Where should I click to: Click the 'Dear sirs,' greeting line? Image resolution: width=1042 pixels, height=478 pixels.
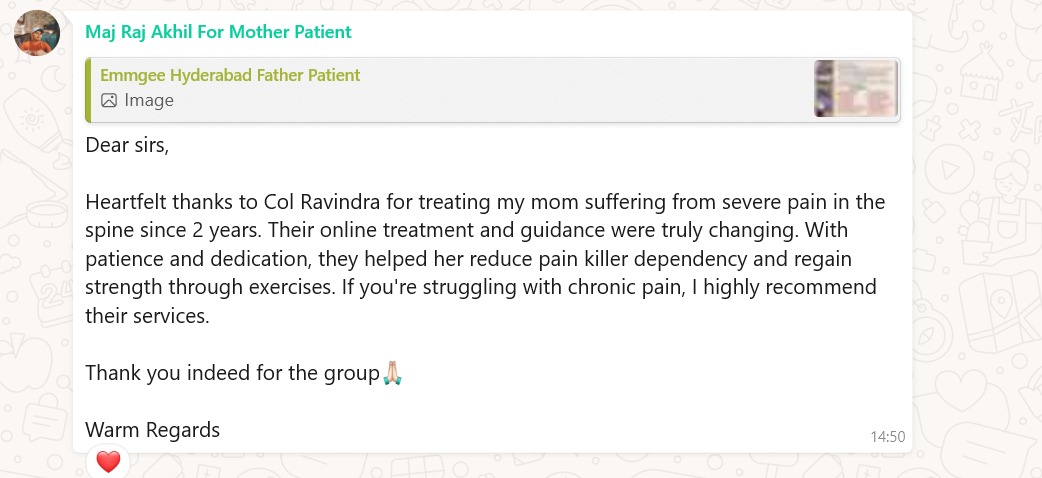(128, 146)
